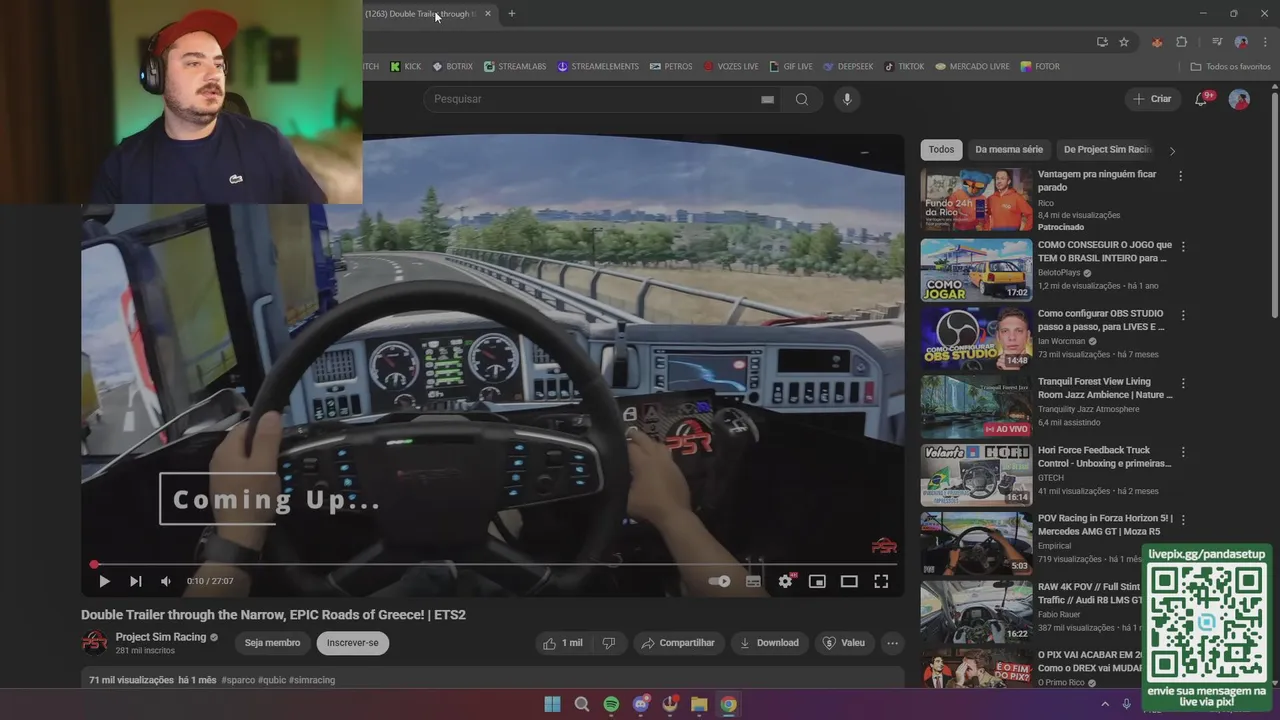Bookmark this page with star icon
Screen dimensions: 1280x720
pyautogui.click(x=1124, y=42)
